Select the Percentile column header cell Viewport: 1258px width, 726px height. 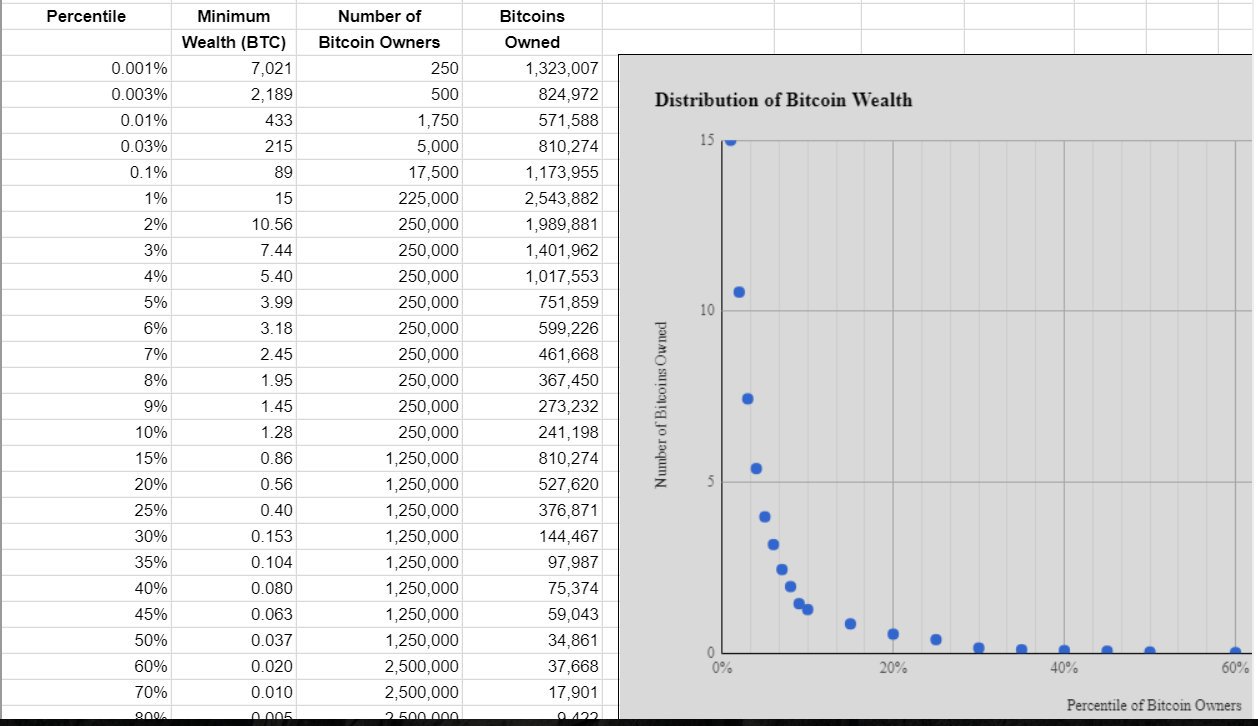click(x=86, y=16)
